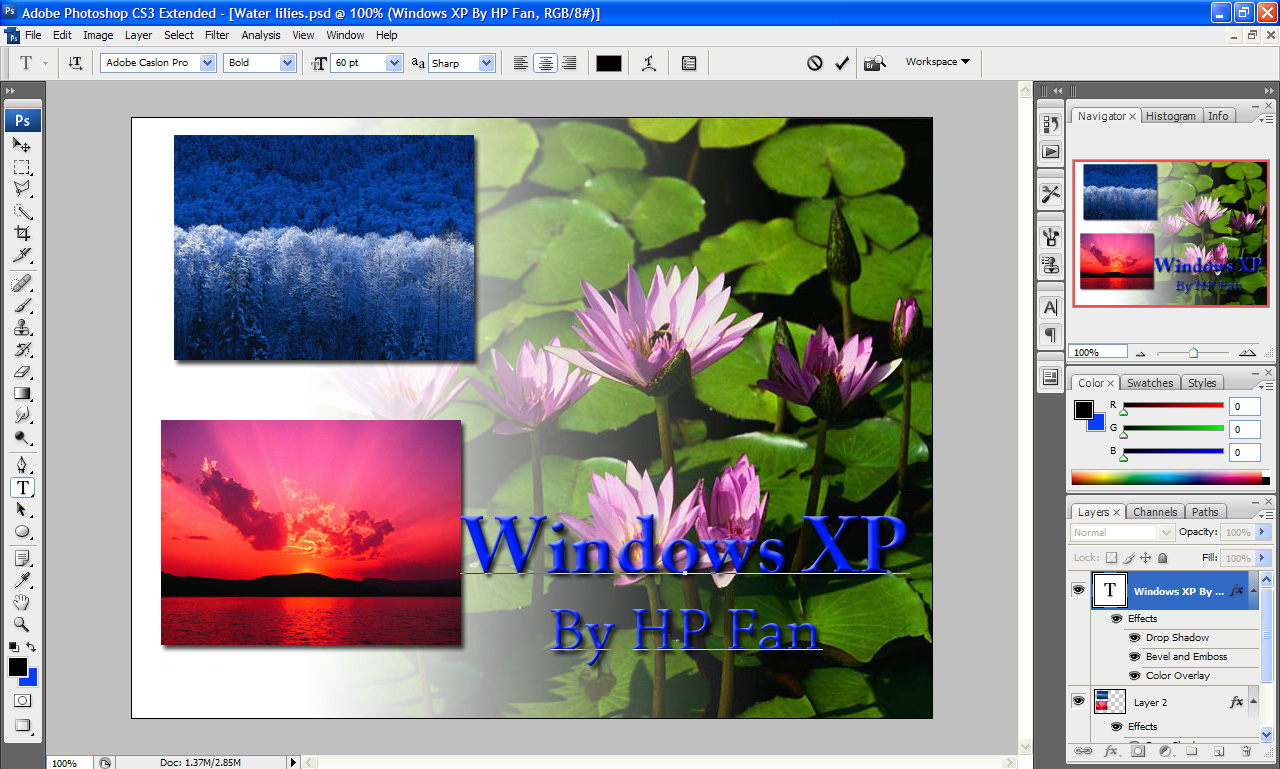Select the Rectangular Marquee tool
The image size is (1280, 769).
[22, 167]
